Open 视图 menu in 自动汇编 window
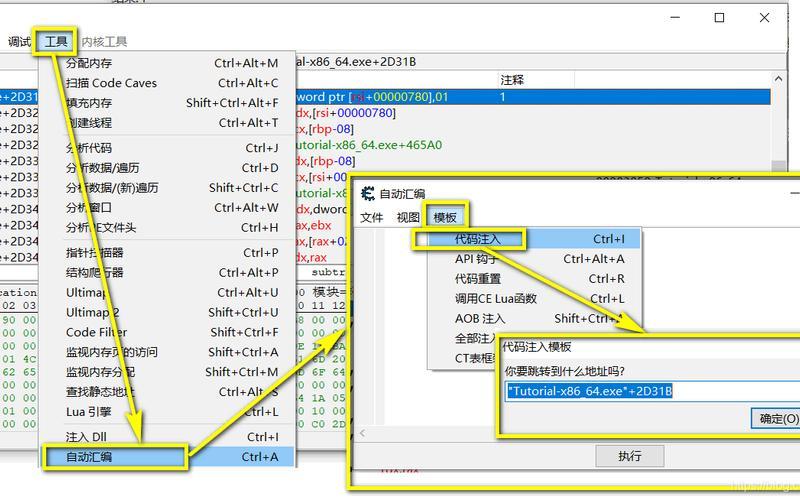 408,218
